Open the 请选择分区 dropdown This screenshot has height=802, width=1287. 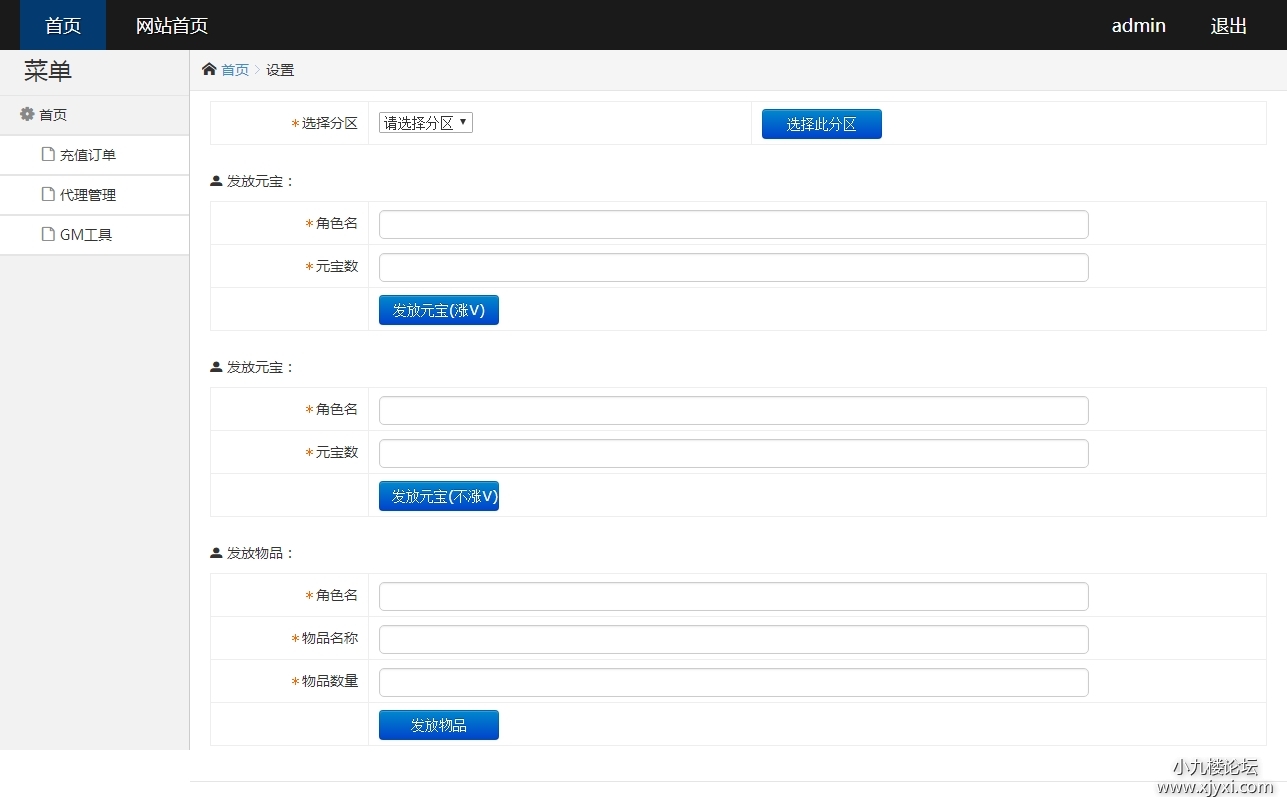click(425, 123)
